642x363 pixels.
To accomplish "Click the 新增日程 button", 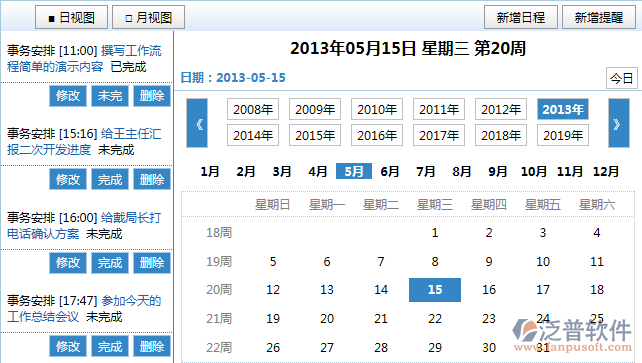I will (521, 17).
